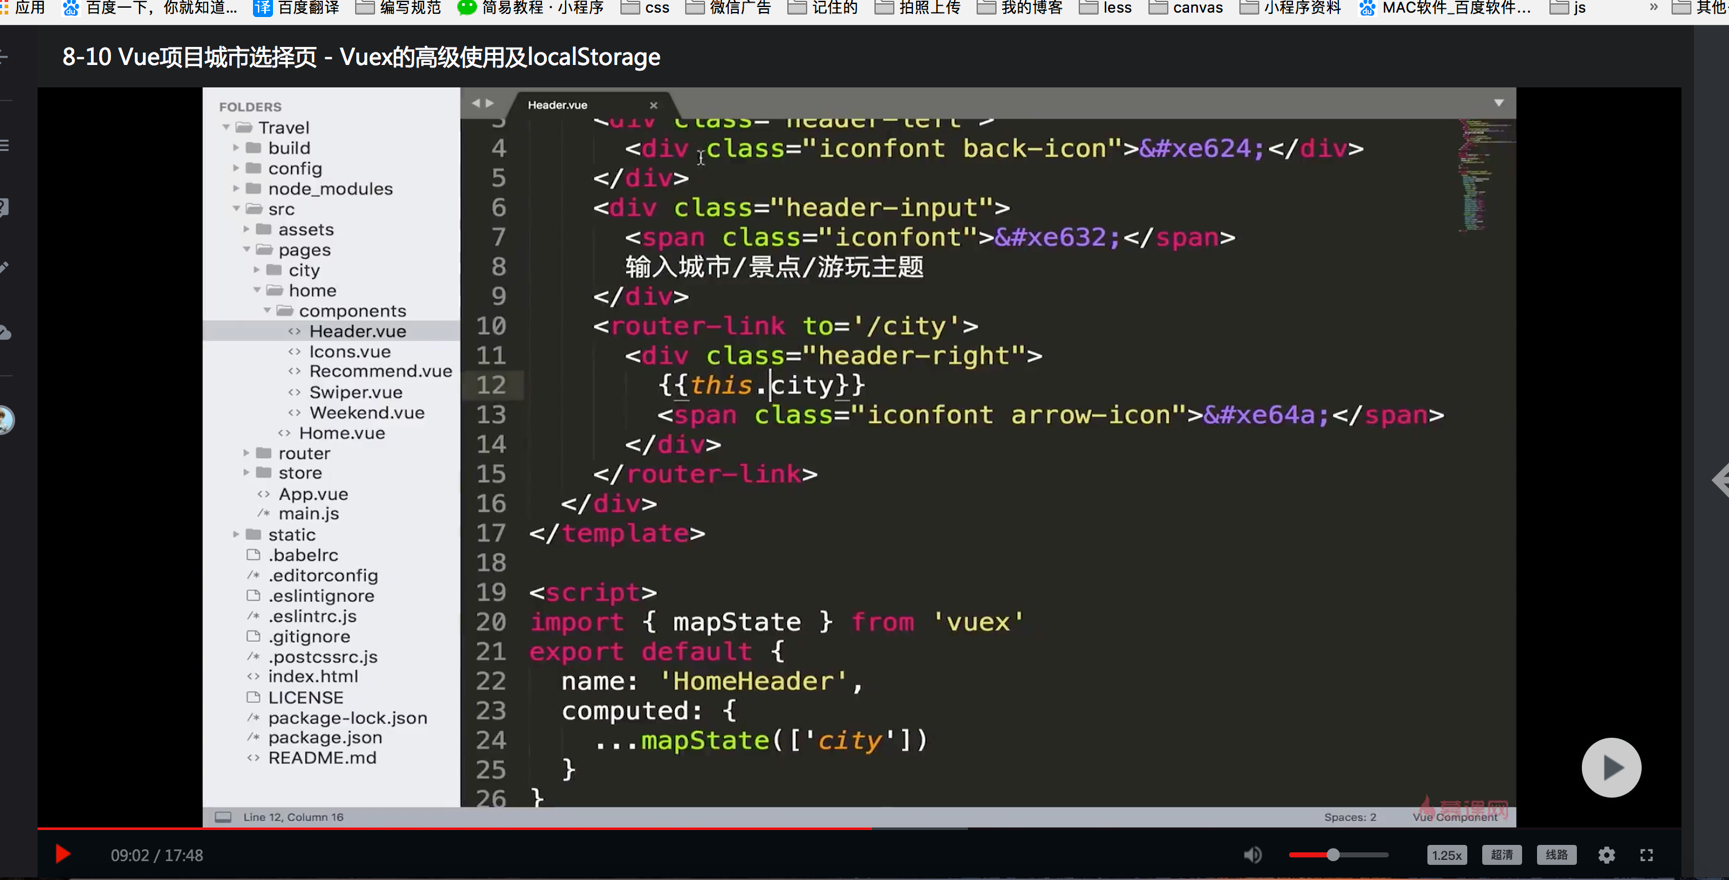Click Vue Component syntax selector

[x=1455, y=817]
